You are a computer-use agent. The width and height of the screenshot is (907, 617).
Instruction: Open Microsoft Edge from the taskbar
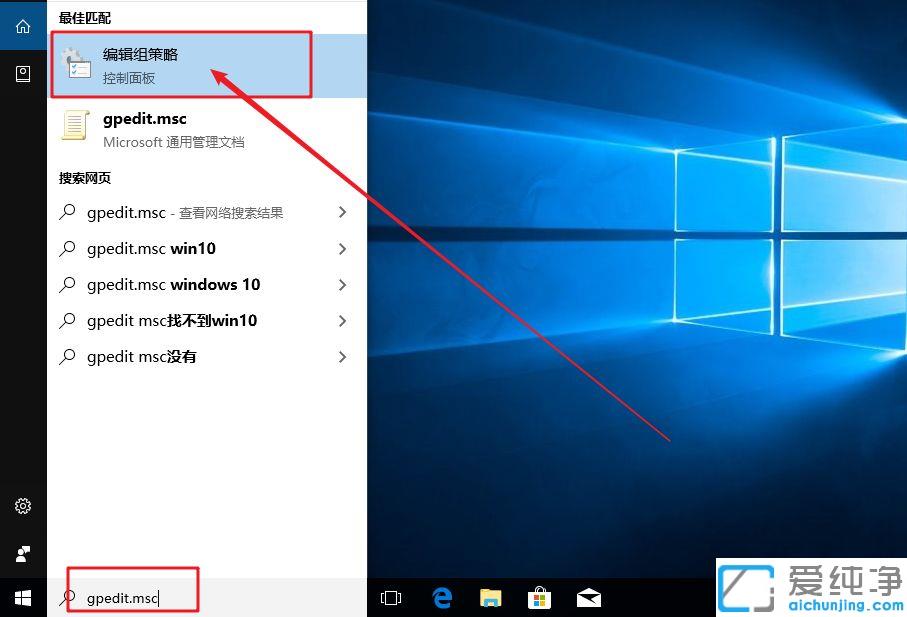(x=441, y=597)
